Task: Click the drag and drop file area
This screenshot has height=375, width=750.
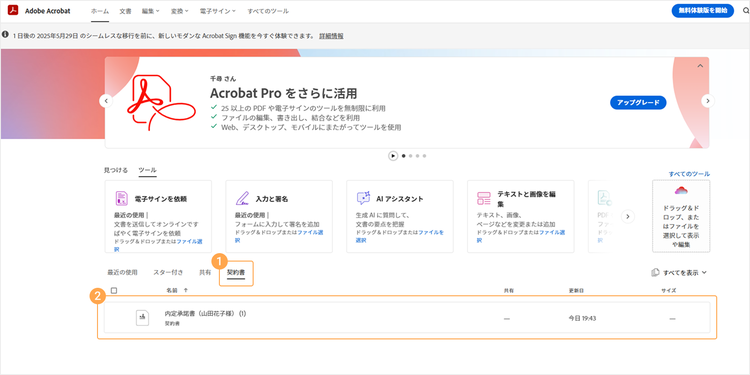Action: (681, 216)
